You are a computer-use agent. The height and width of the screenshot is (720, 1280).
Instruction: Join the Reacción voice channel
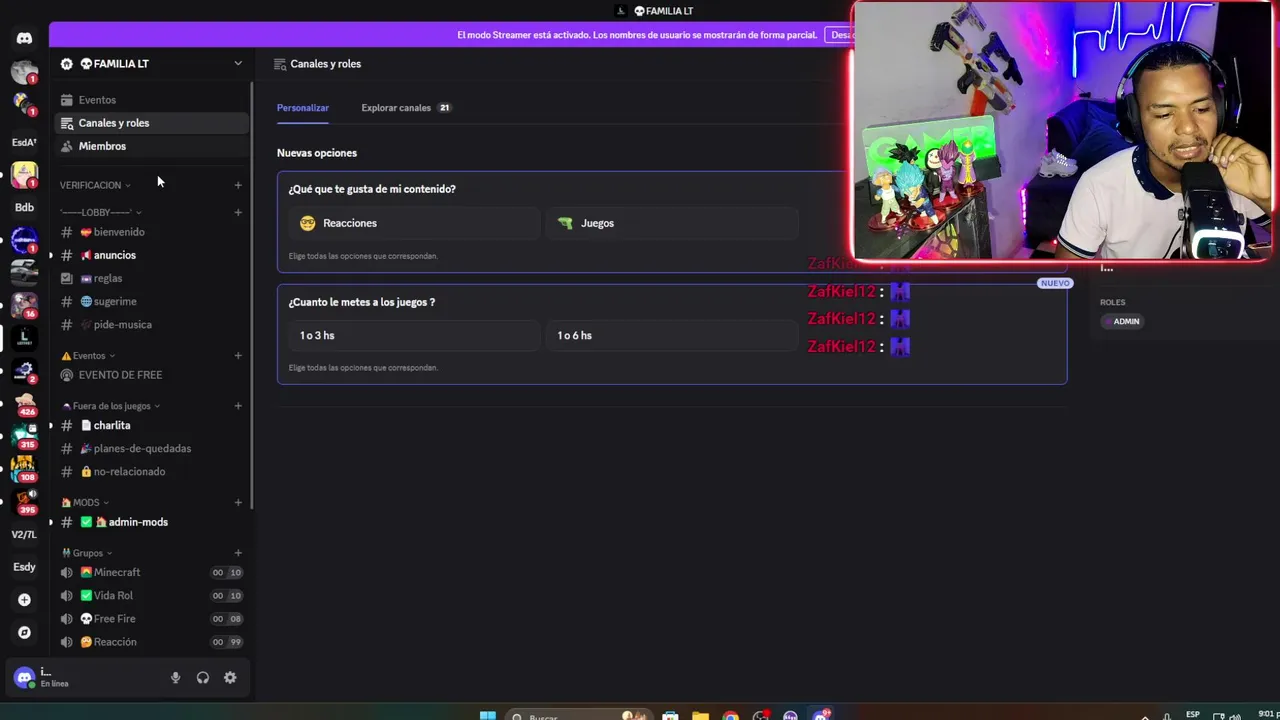(150, 642)
